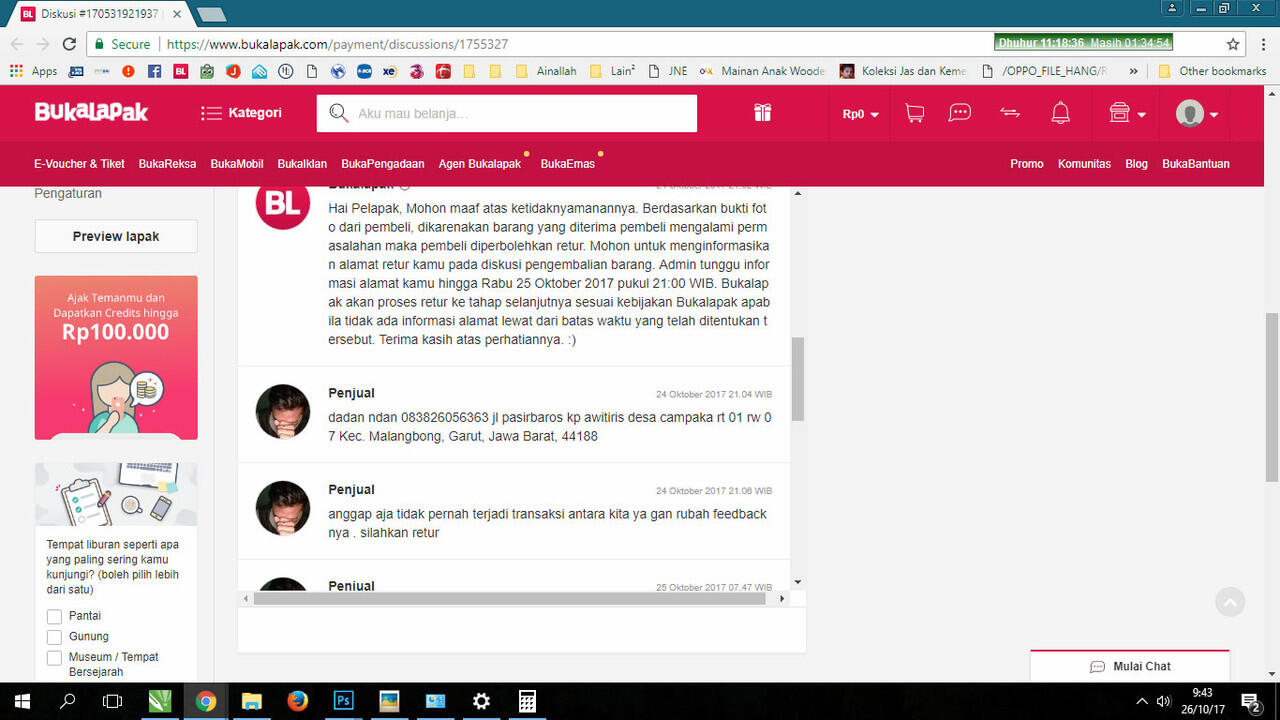Open Pengaturan in the sidebar
Viewport: 1280px width, 720px height.
tap(68, 193)
